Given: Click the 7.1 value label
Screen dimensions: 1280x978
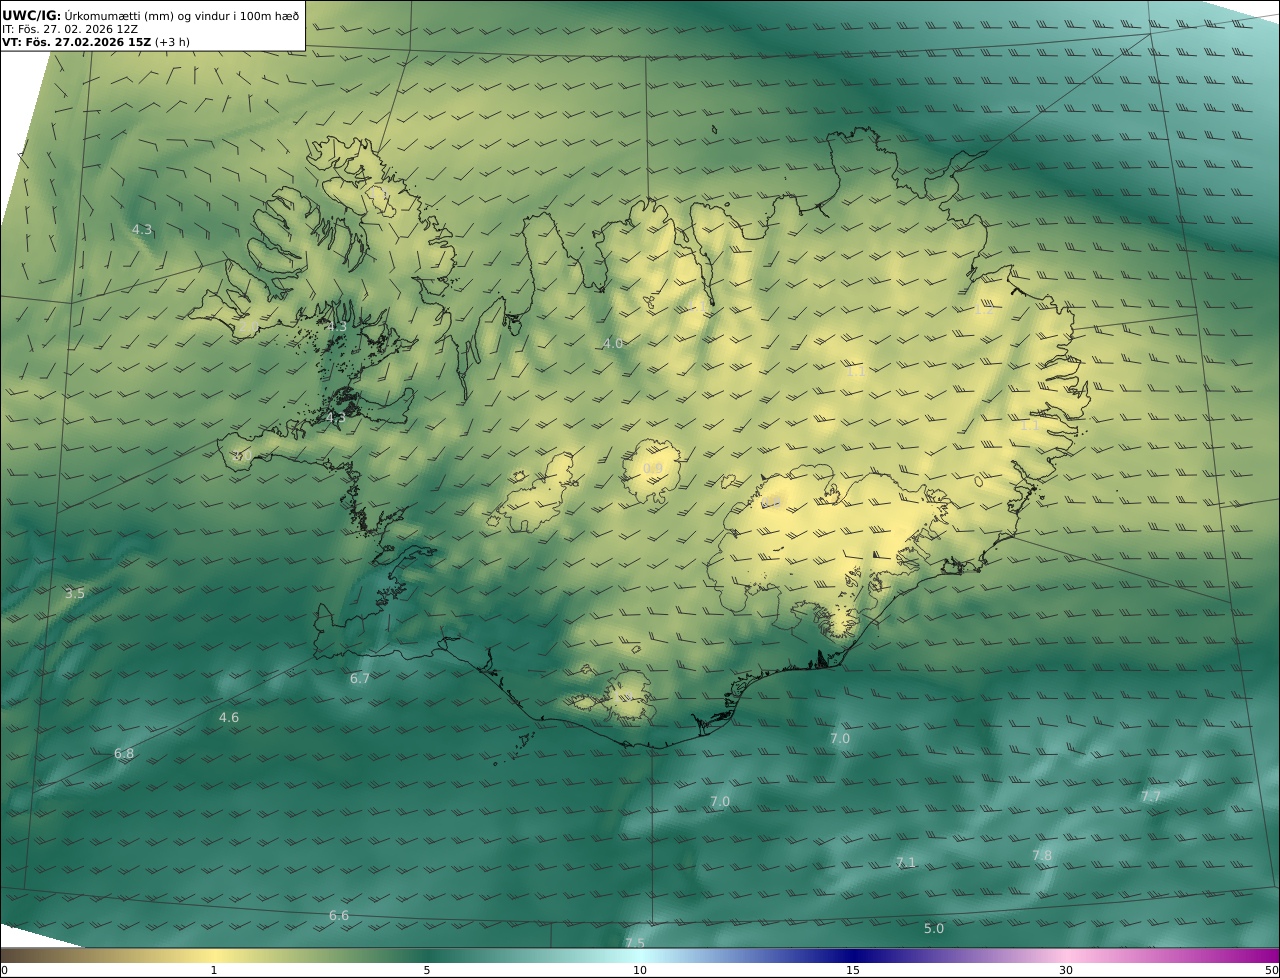Looking at the screenshot, I should pyautogui.click(x=905, y=862).
